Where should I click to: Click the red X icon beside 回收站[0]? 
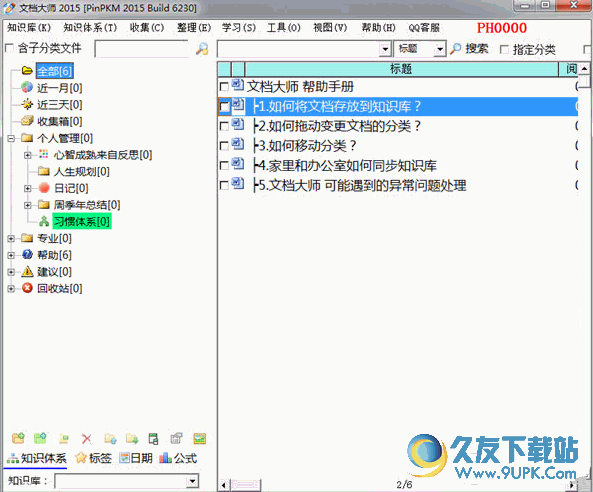(27, 288)
